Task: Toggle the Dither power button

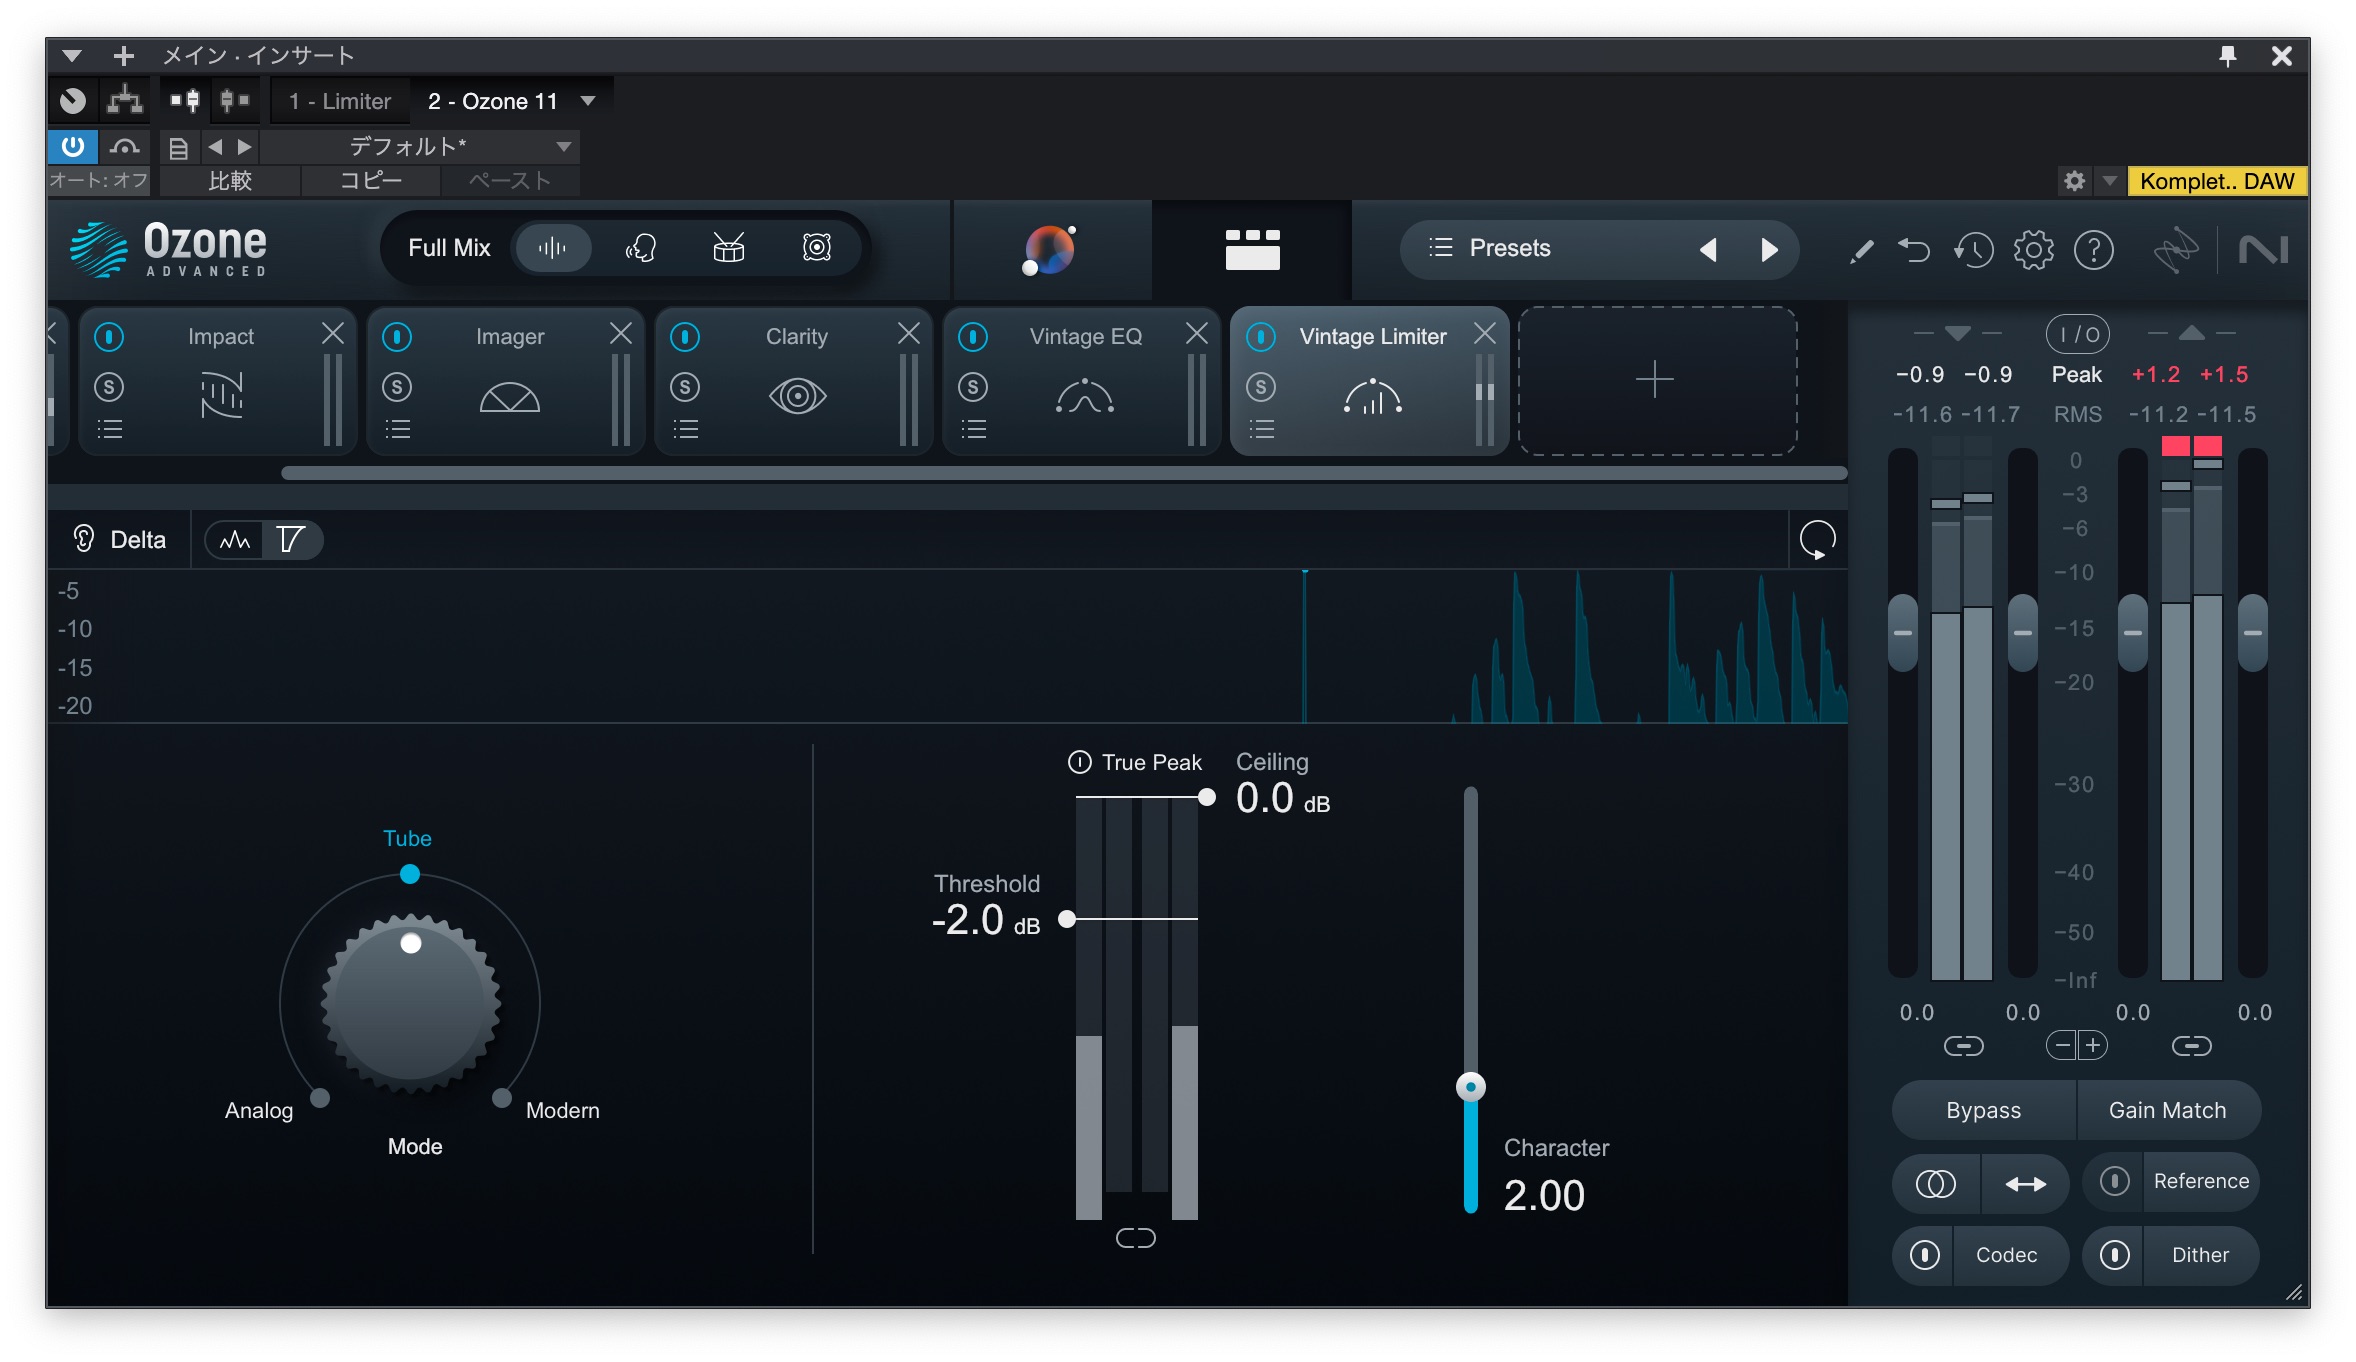Action: [x=2114, y=1255]
